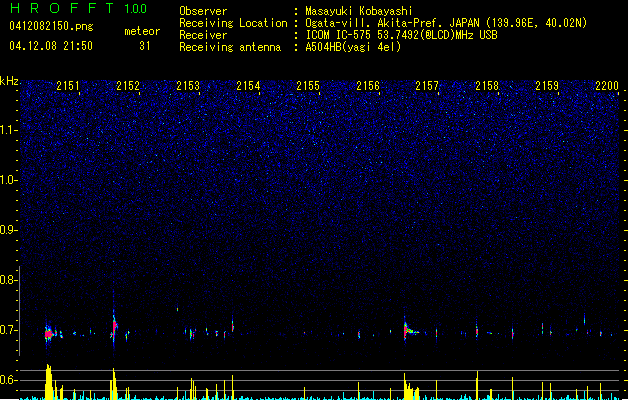Click the Receiver field label
Viewport: 629px width, 400px height.
(x=203, y=35)
